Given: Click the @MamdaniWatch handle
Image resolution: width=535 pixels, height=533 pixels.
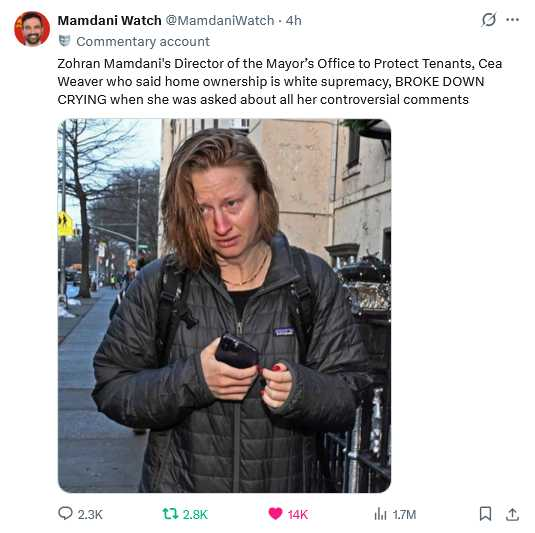Looking at the screenshot, I should (220, 20).
